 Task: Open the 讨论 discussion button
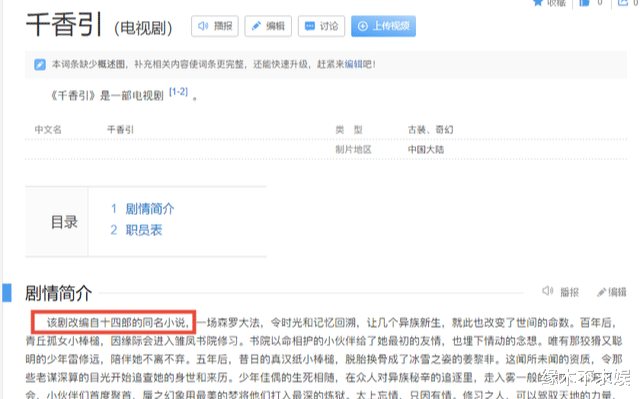[x=321, y=26]
